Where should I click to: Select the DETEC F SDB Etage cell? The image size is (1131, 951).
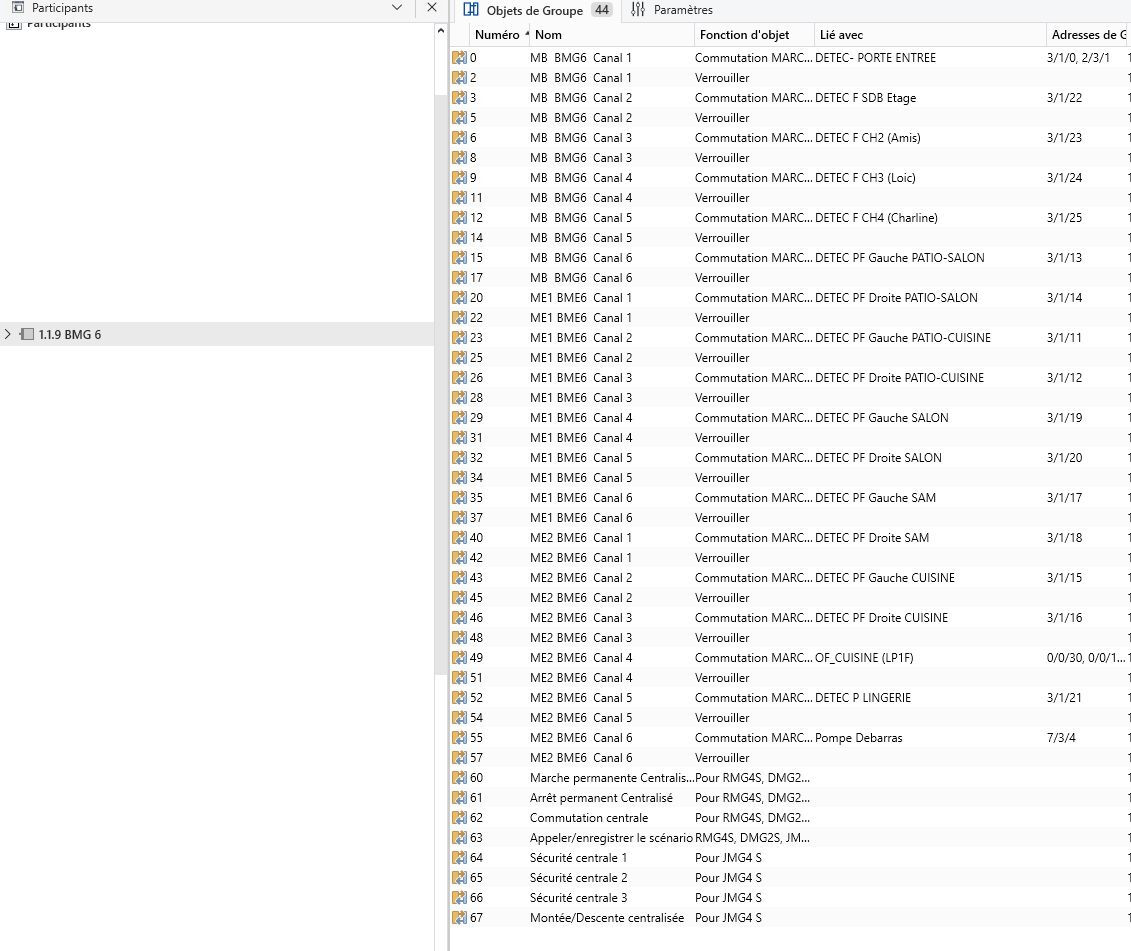pyautogui.click(x=866, y=97)
